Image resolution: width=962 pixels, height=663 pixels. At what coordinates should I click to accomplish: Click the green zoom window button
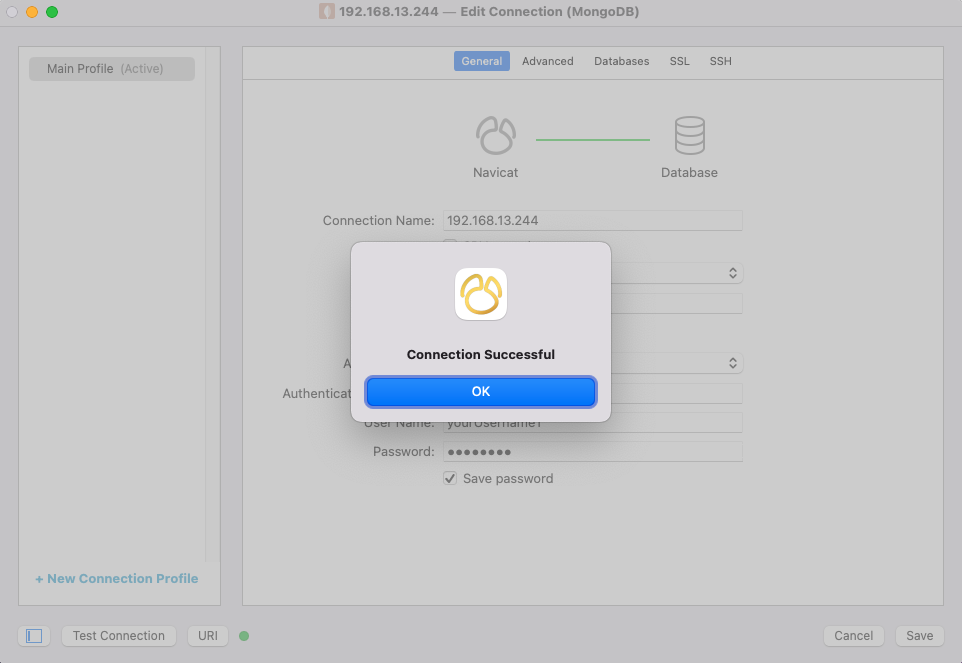tap(52, 12)
